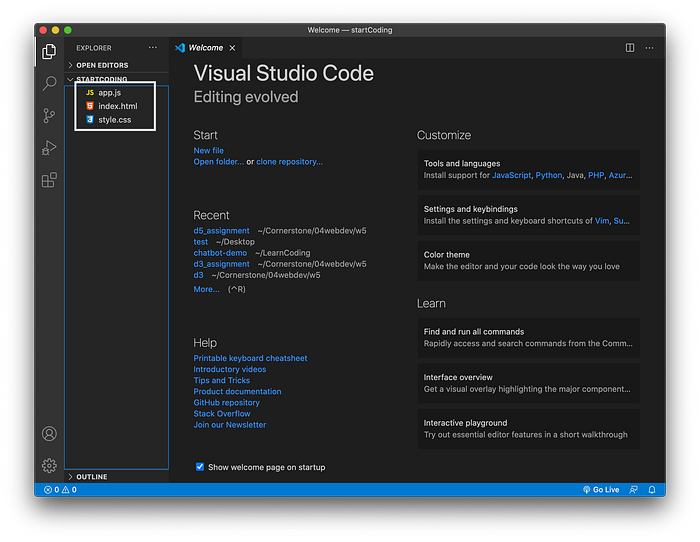This screenshot has width=700, height=542.
Task: Click errors and warnings count in status bar
Action: (60, 490)
